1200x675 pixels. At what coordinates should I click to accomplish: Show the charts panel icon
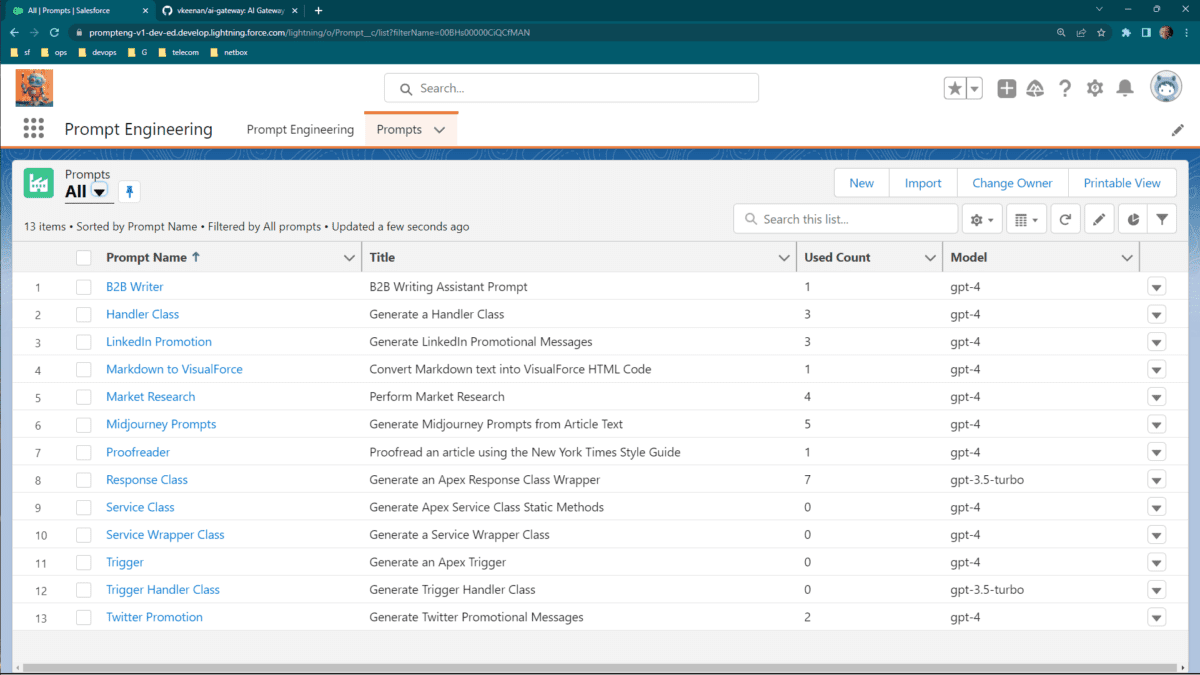pyautogui.click(x=1132, y=219)
